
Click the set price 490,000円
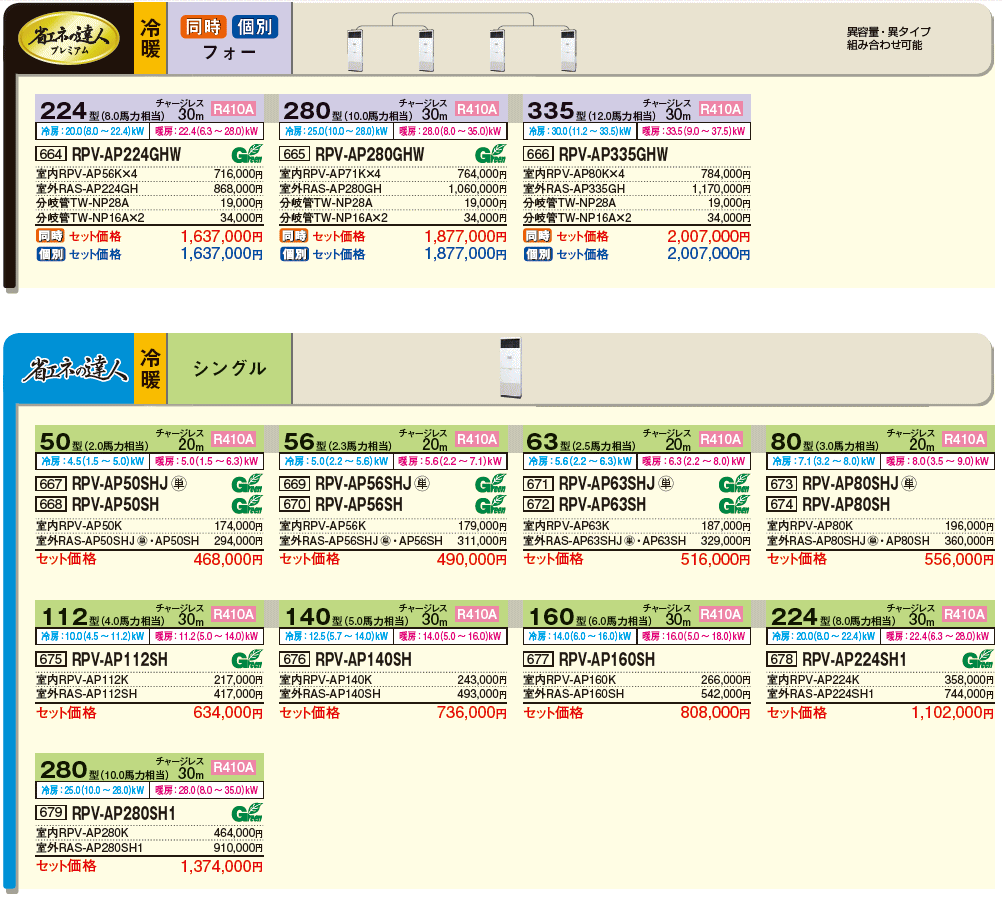(x=472, y=559)
